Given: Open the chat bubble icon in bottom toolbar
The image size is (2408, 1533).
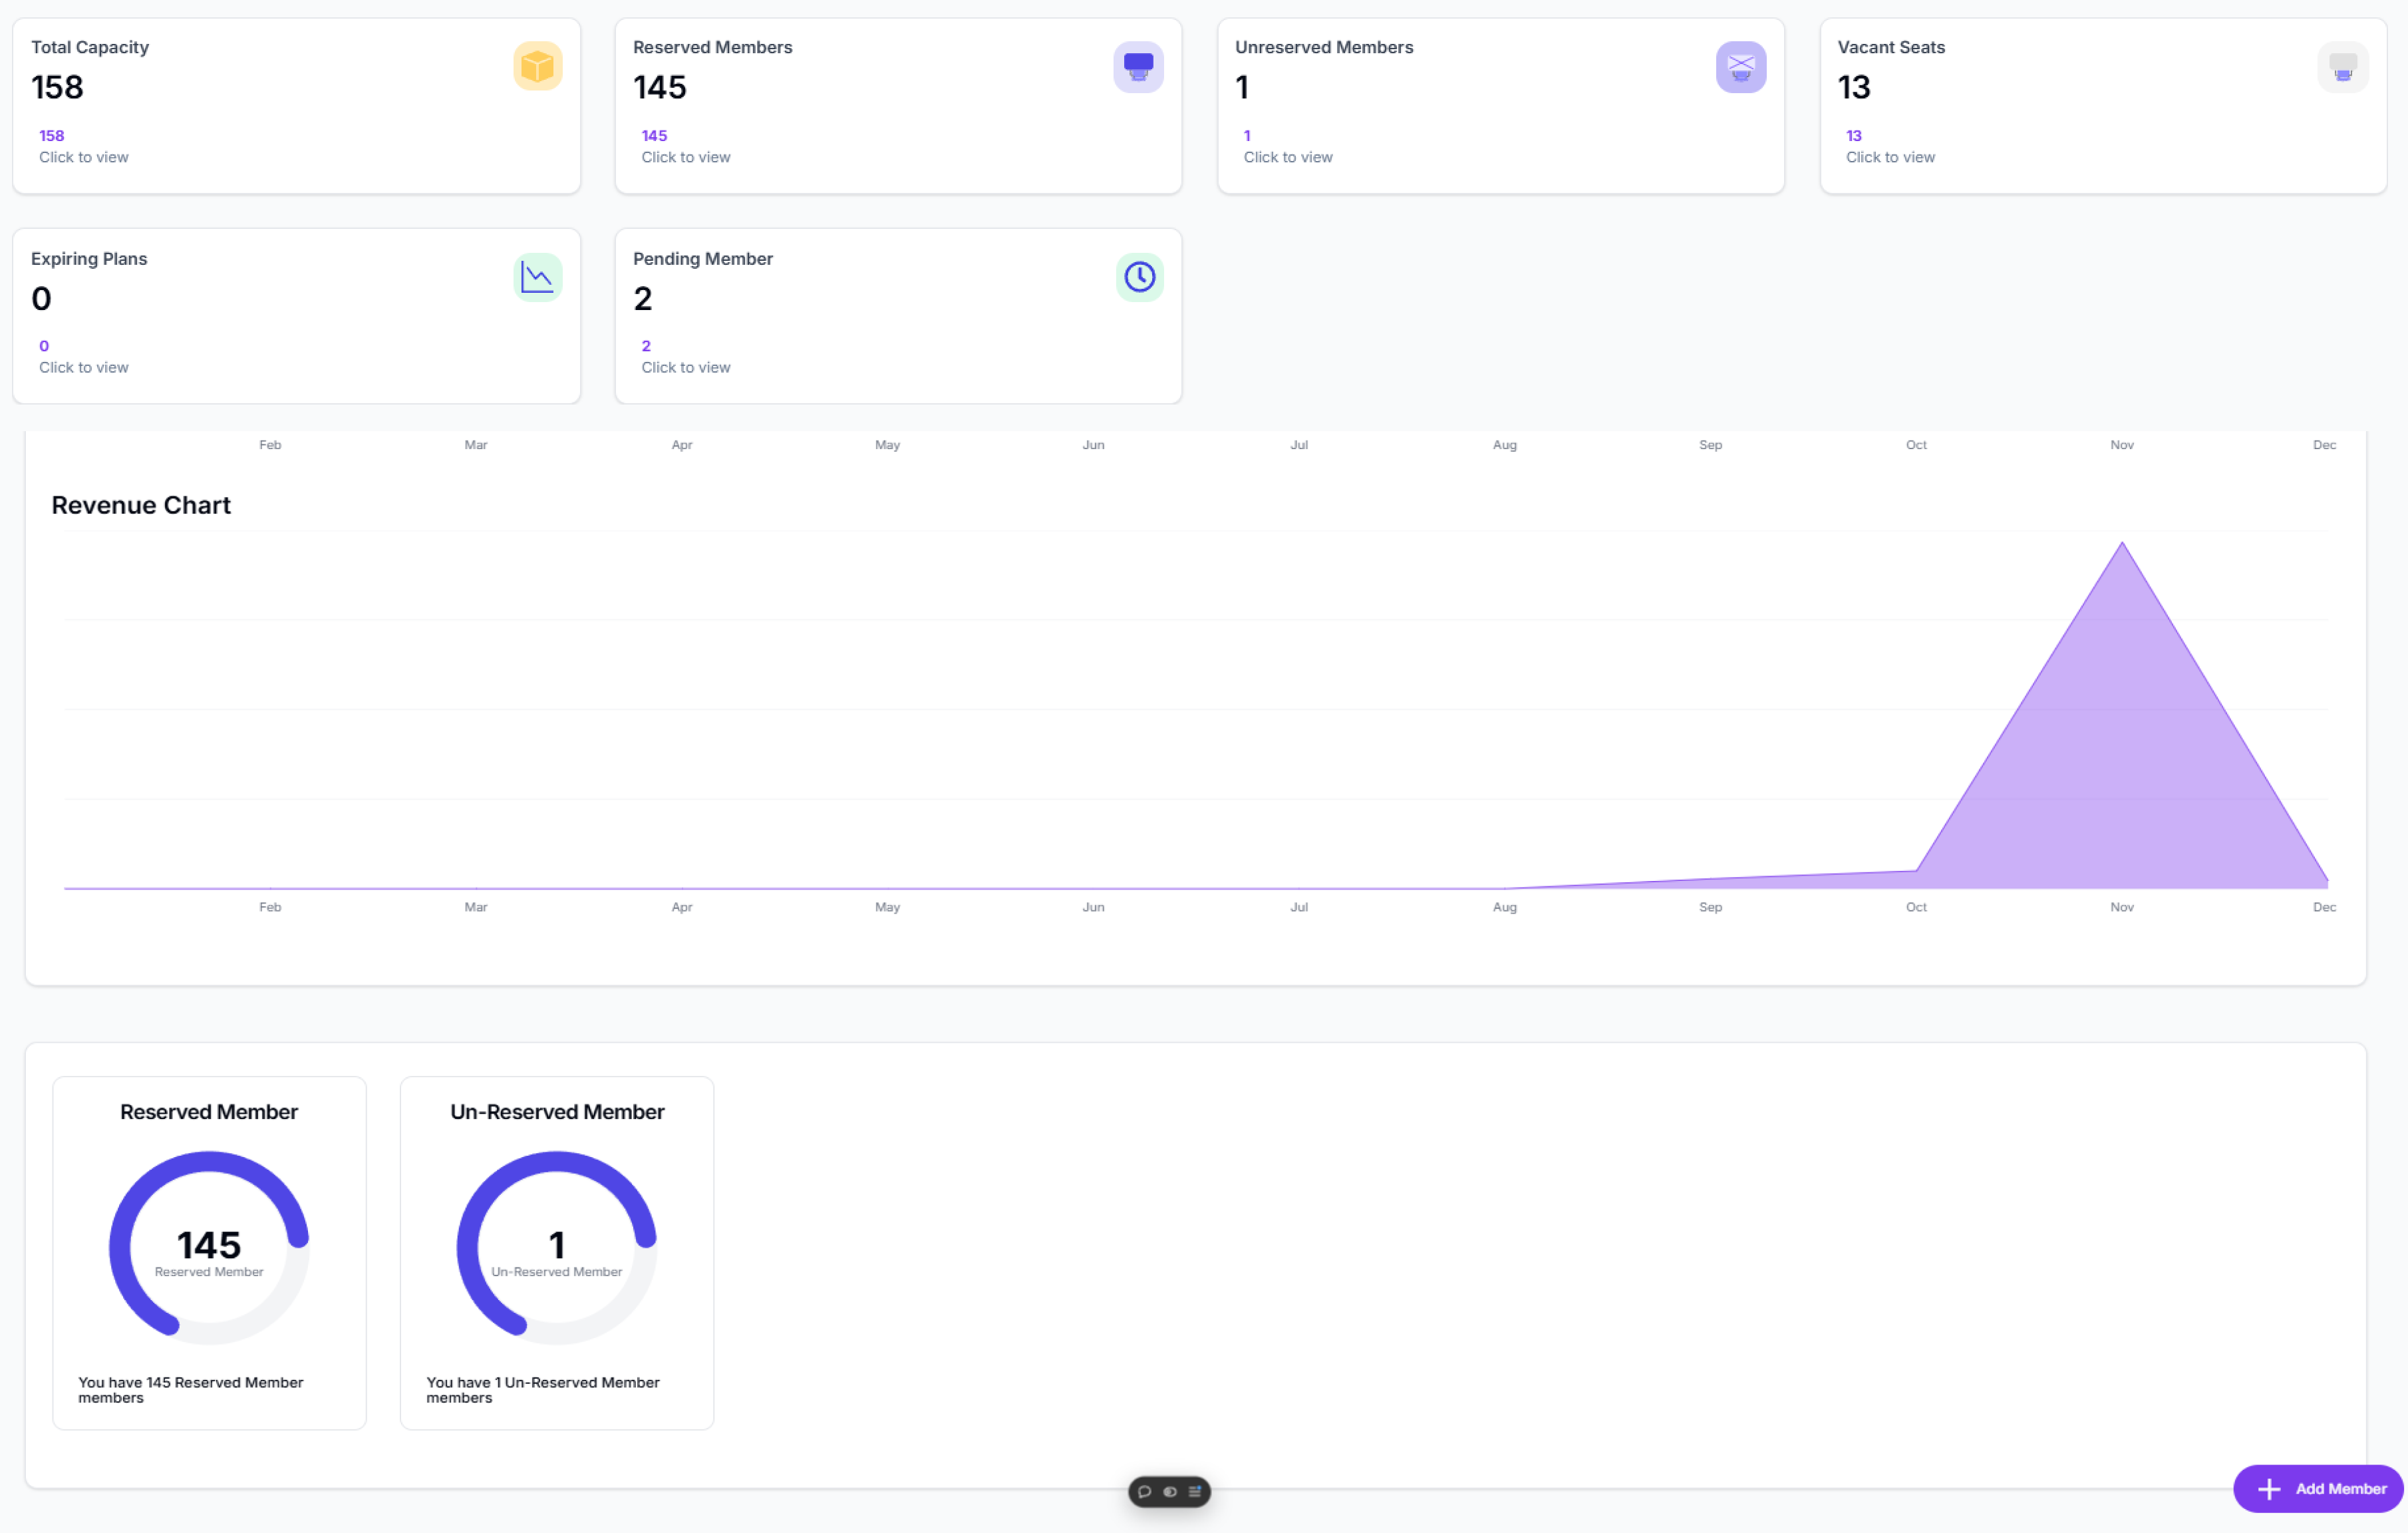Looking at the screenshot, I should pyautogui.click(x=1144, y=1491).
